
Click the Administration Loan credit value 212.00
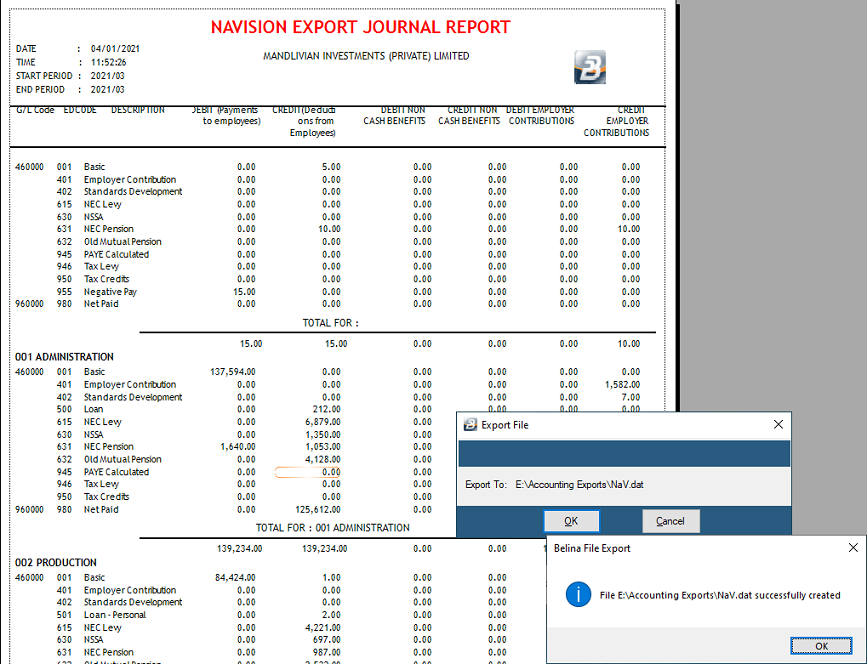[326, 409]
